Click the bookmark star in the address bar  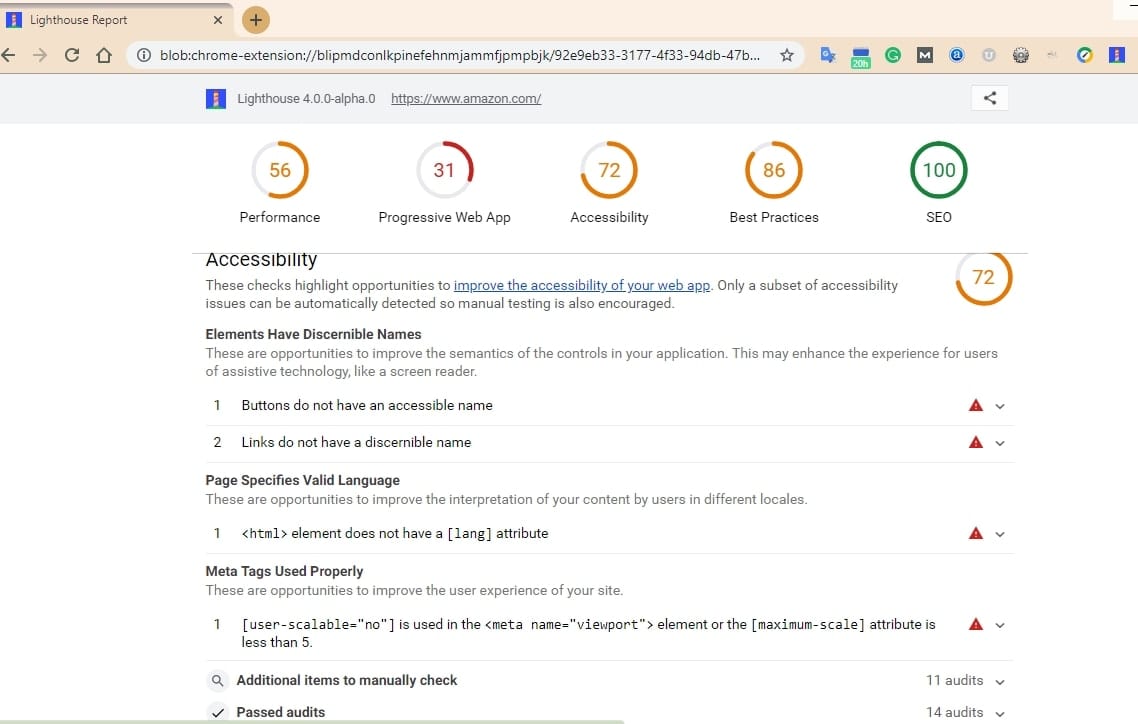tap(787, 56)
